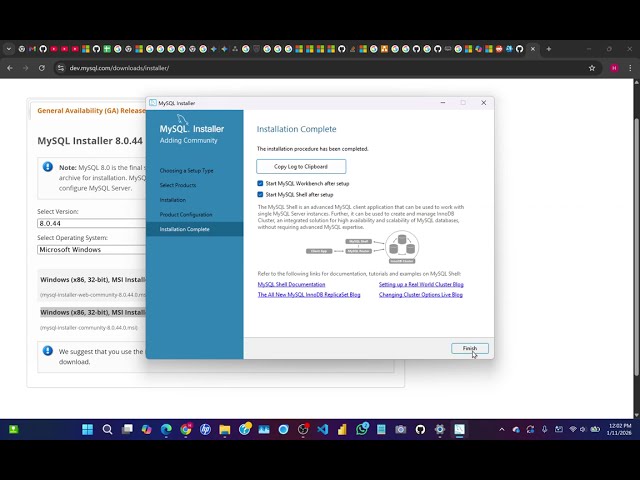Click the info icon beside We suggest text
640x480 pixels.
point(48,351)
